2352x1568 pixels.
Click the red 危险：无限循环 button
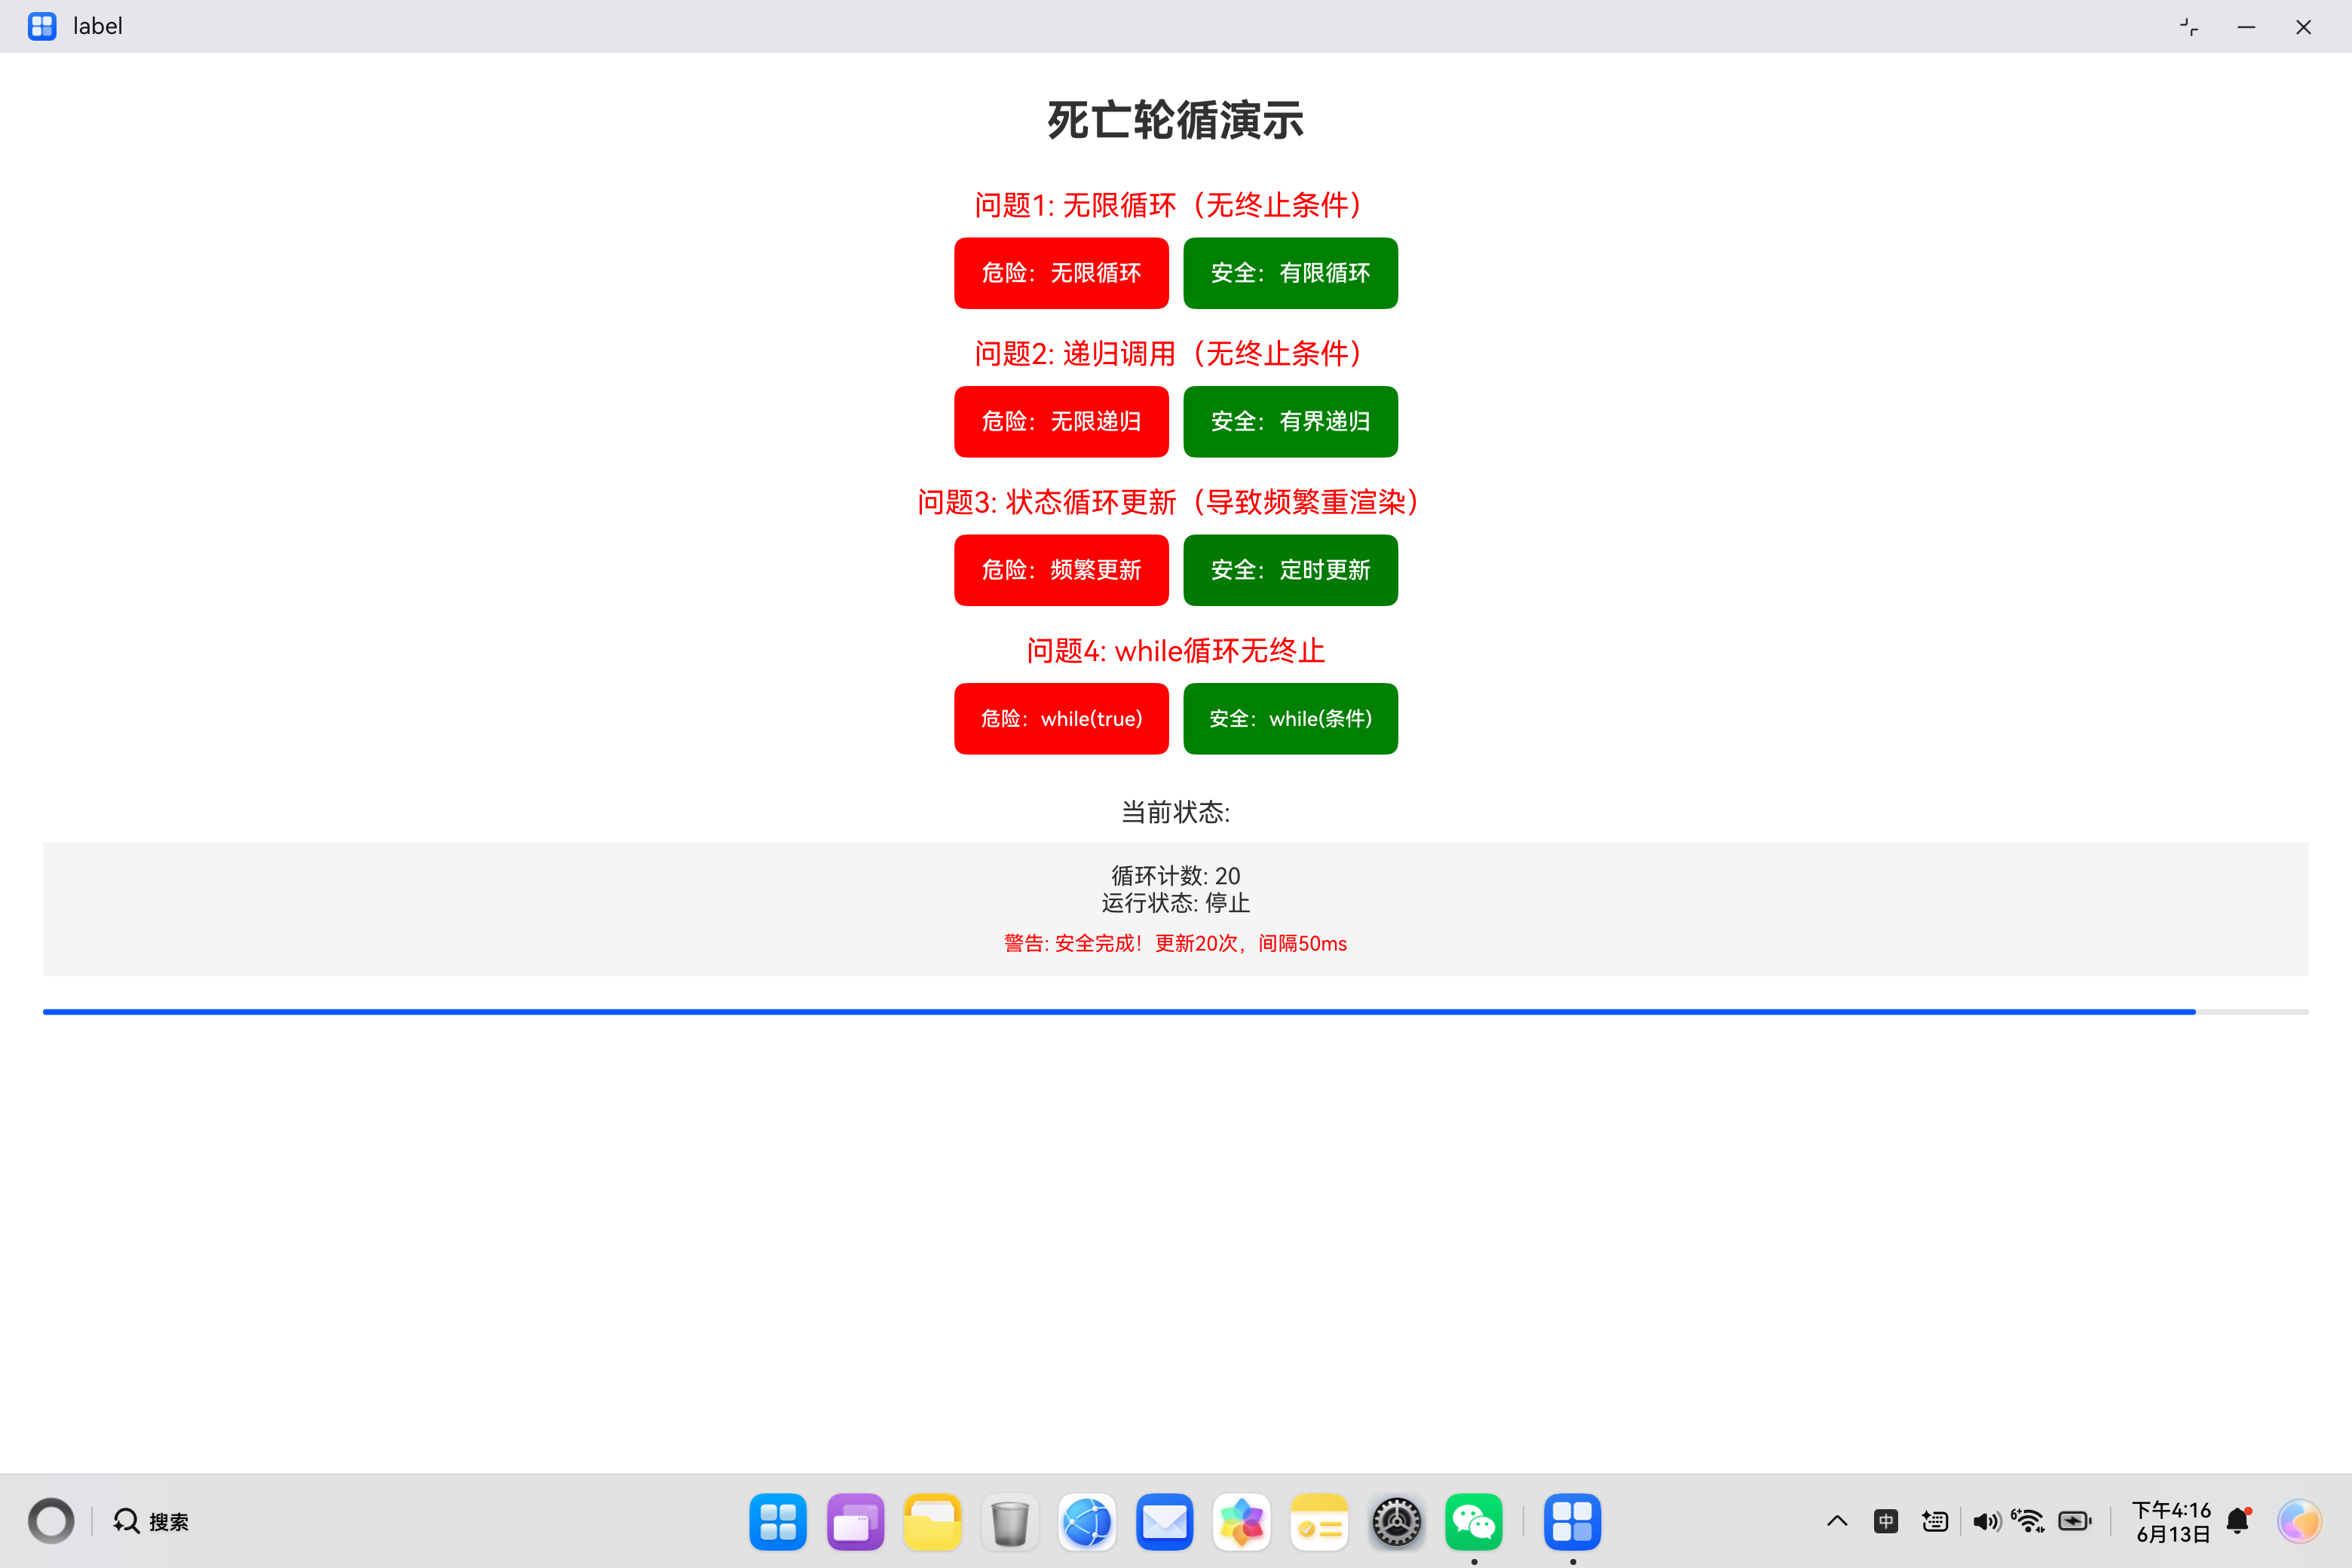1061,273
